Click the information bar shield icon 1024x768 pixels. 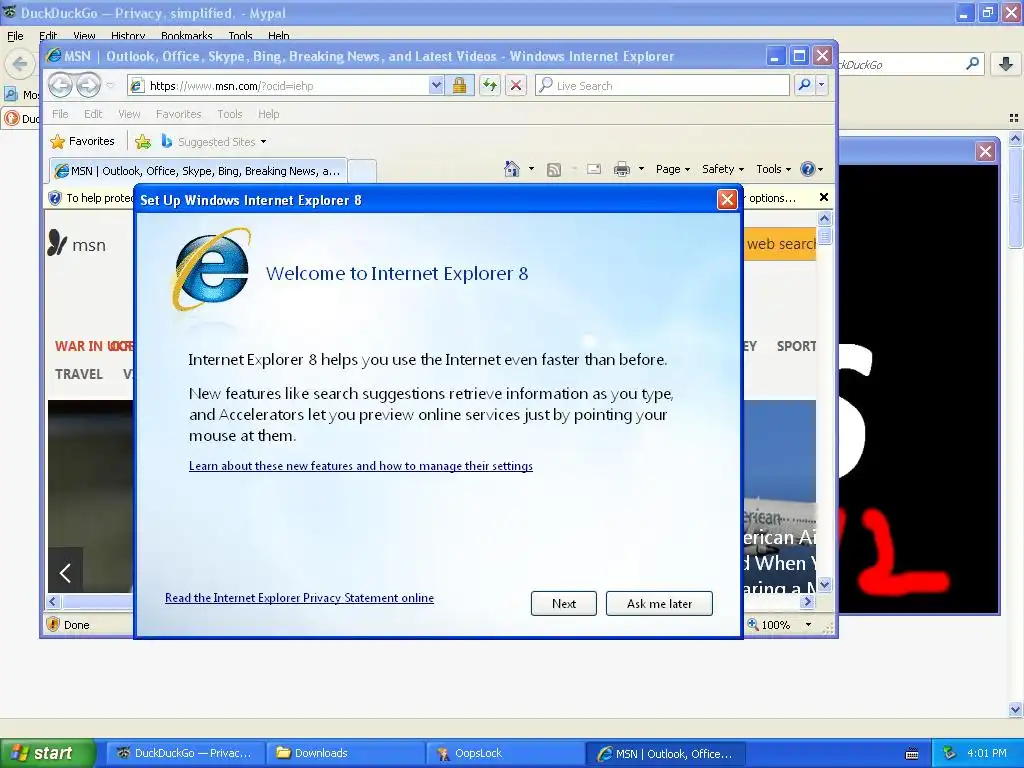pos(56,198)
